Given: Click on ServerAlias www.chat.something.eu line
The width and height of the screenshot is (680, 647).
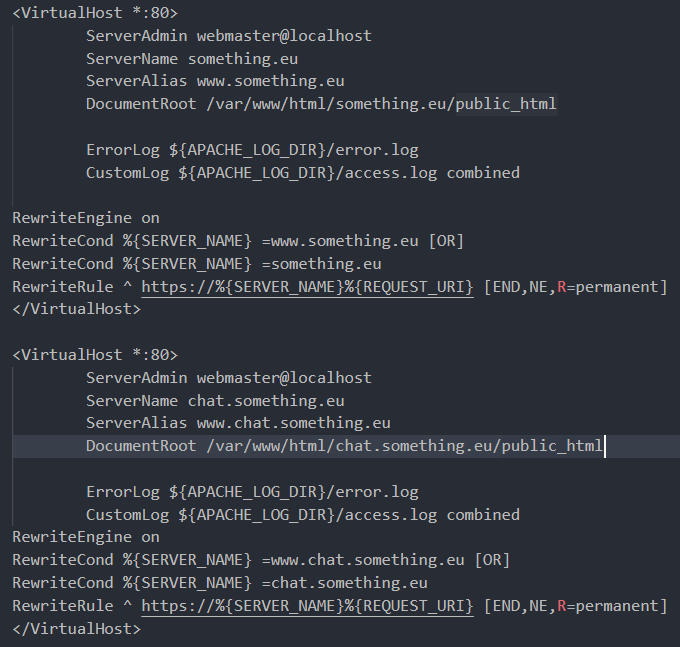Looking at the screenshot, I should (x=238, y=424).
